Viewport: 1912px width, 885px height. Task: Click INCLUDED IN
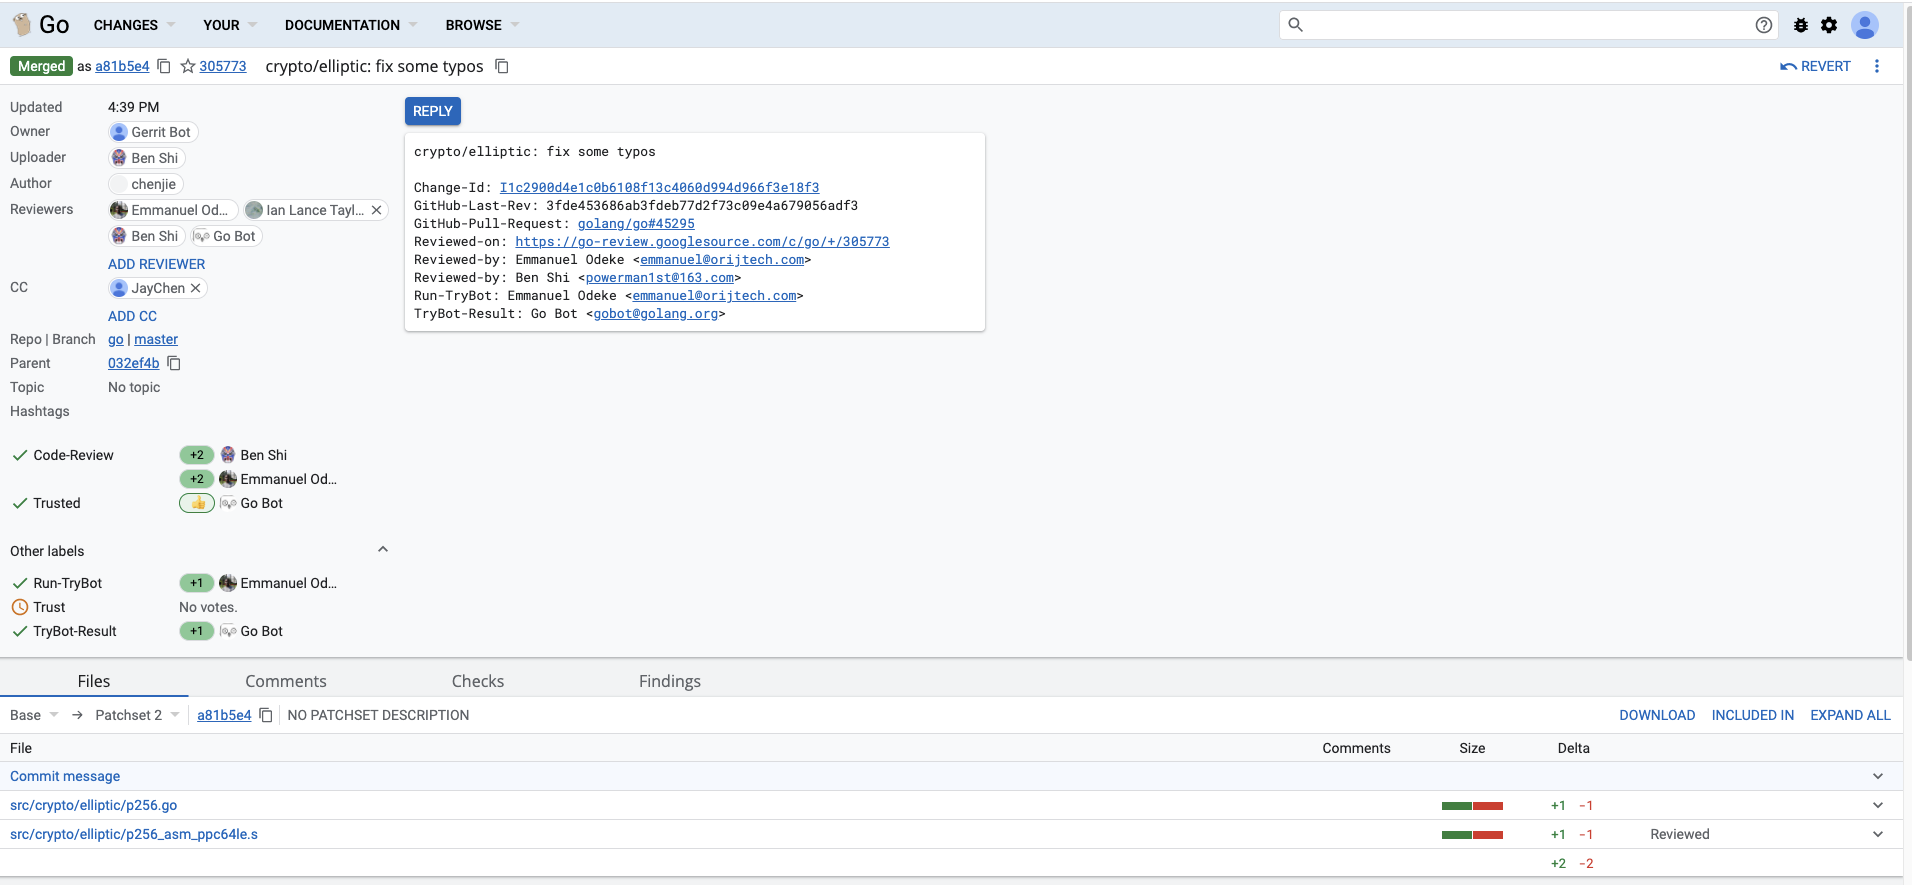pos(1753,715)
